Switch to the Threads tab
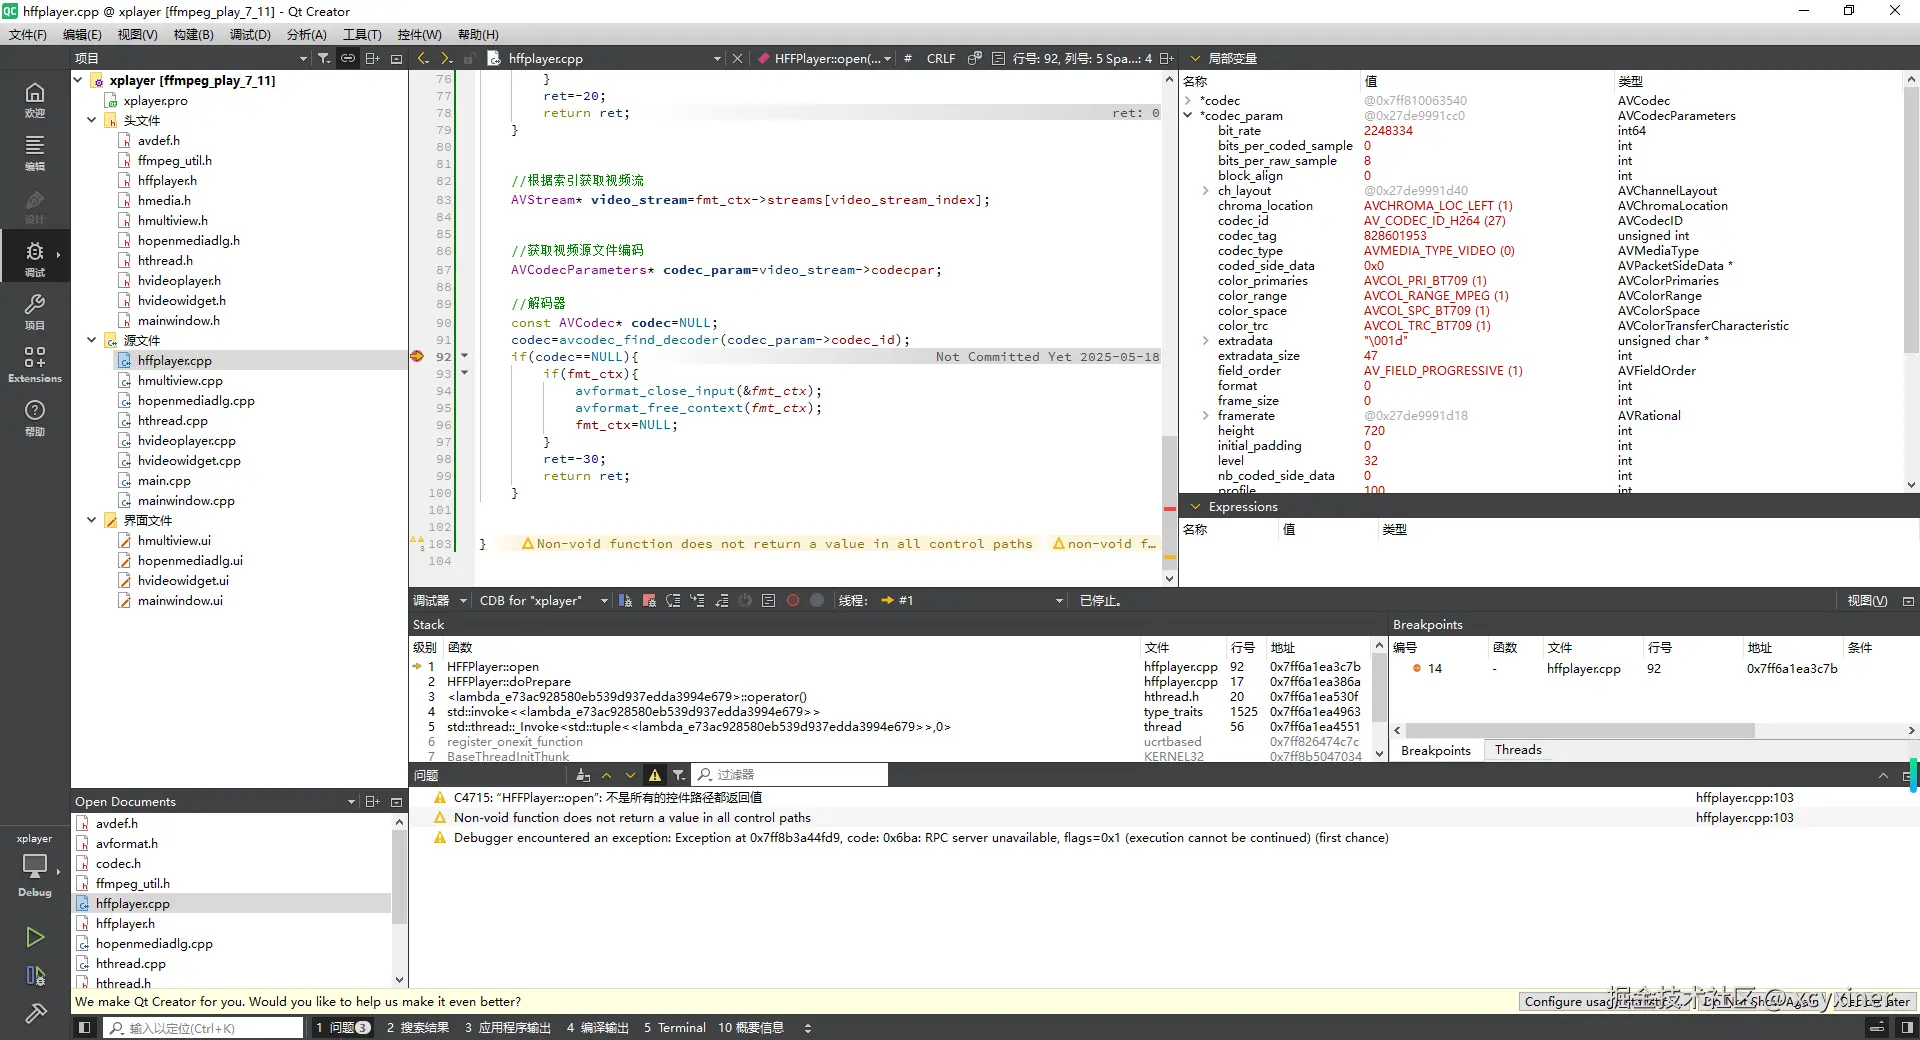 tap(1517, 750)
